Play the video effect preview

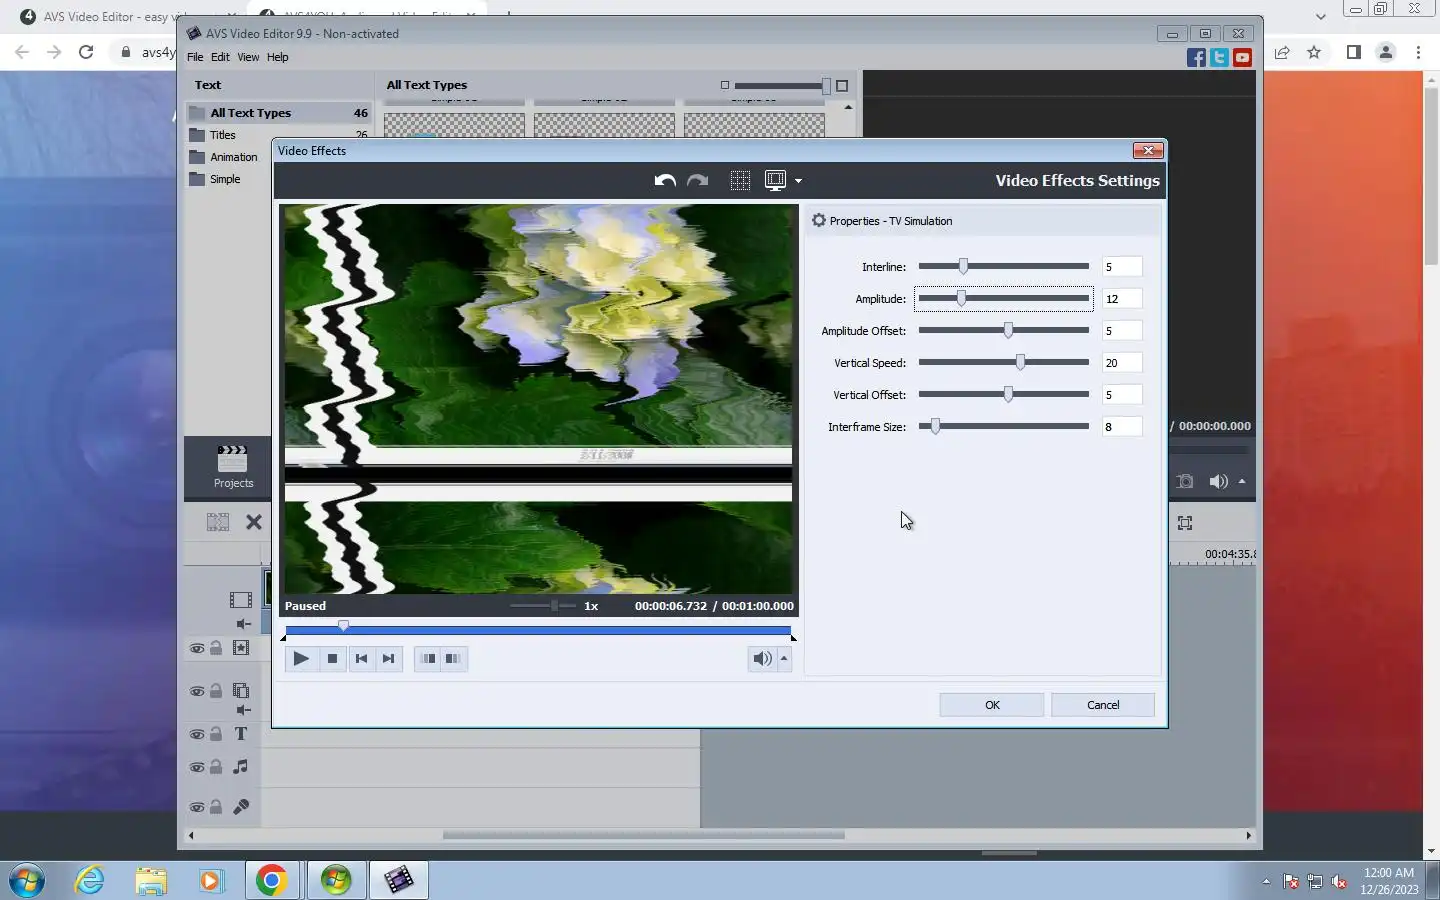coord(301,658)
